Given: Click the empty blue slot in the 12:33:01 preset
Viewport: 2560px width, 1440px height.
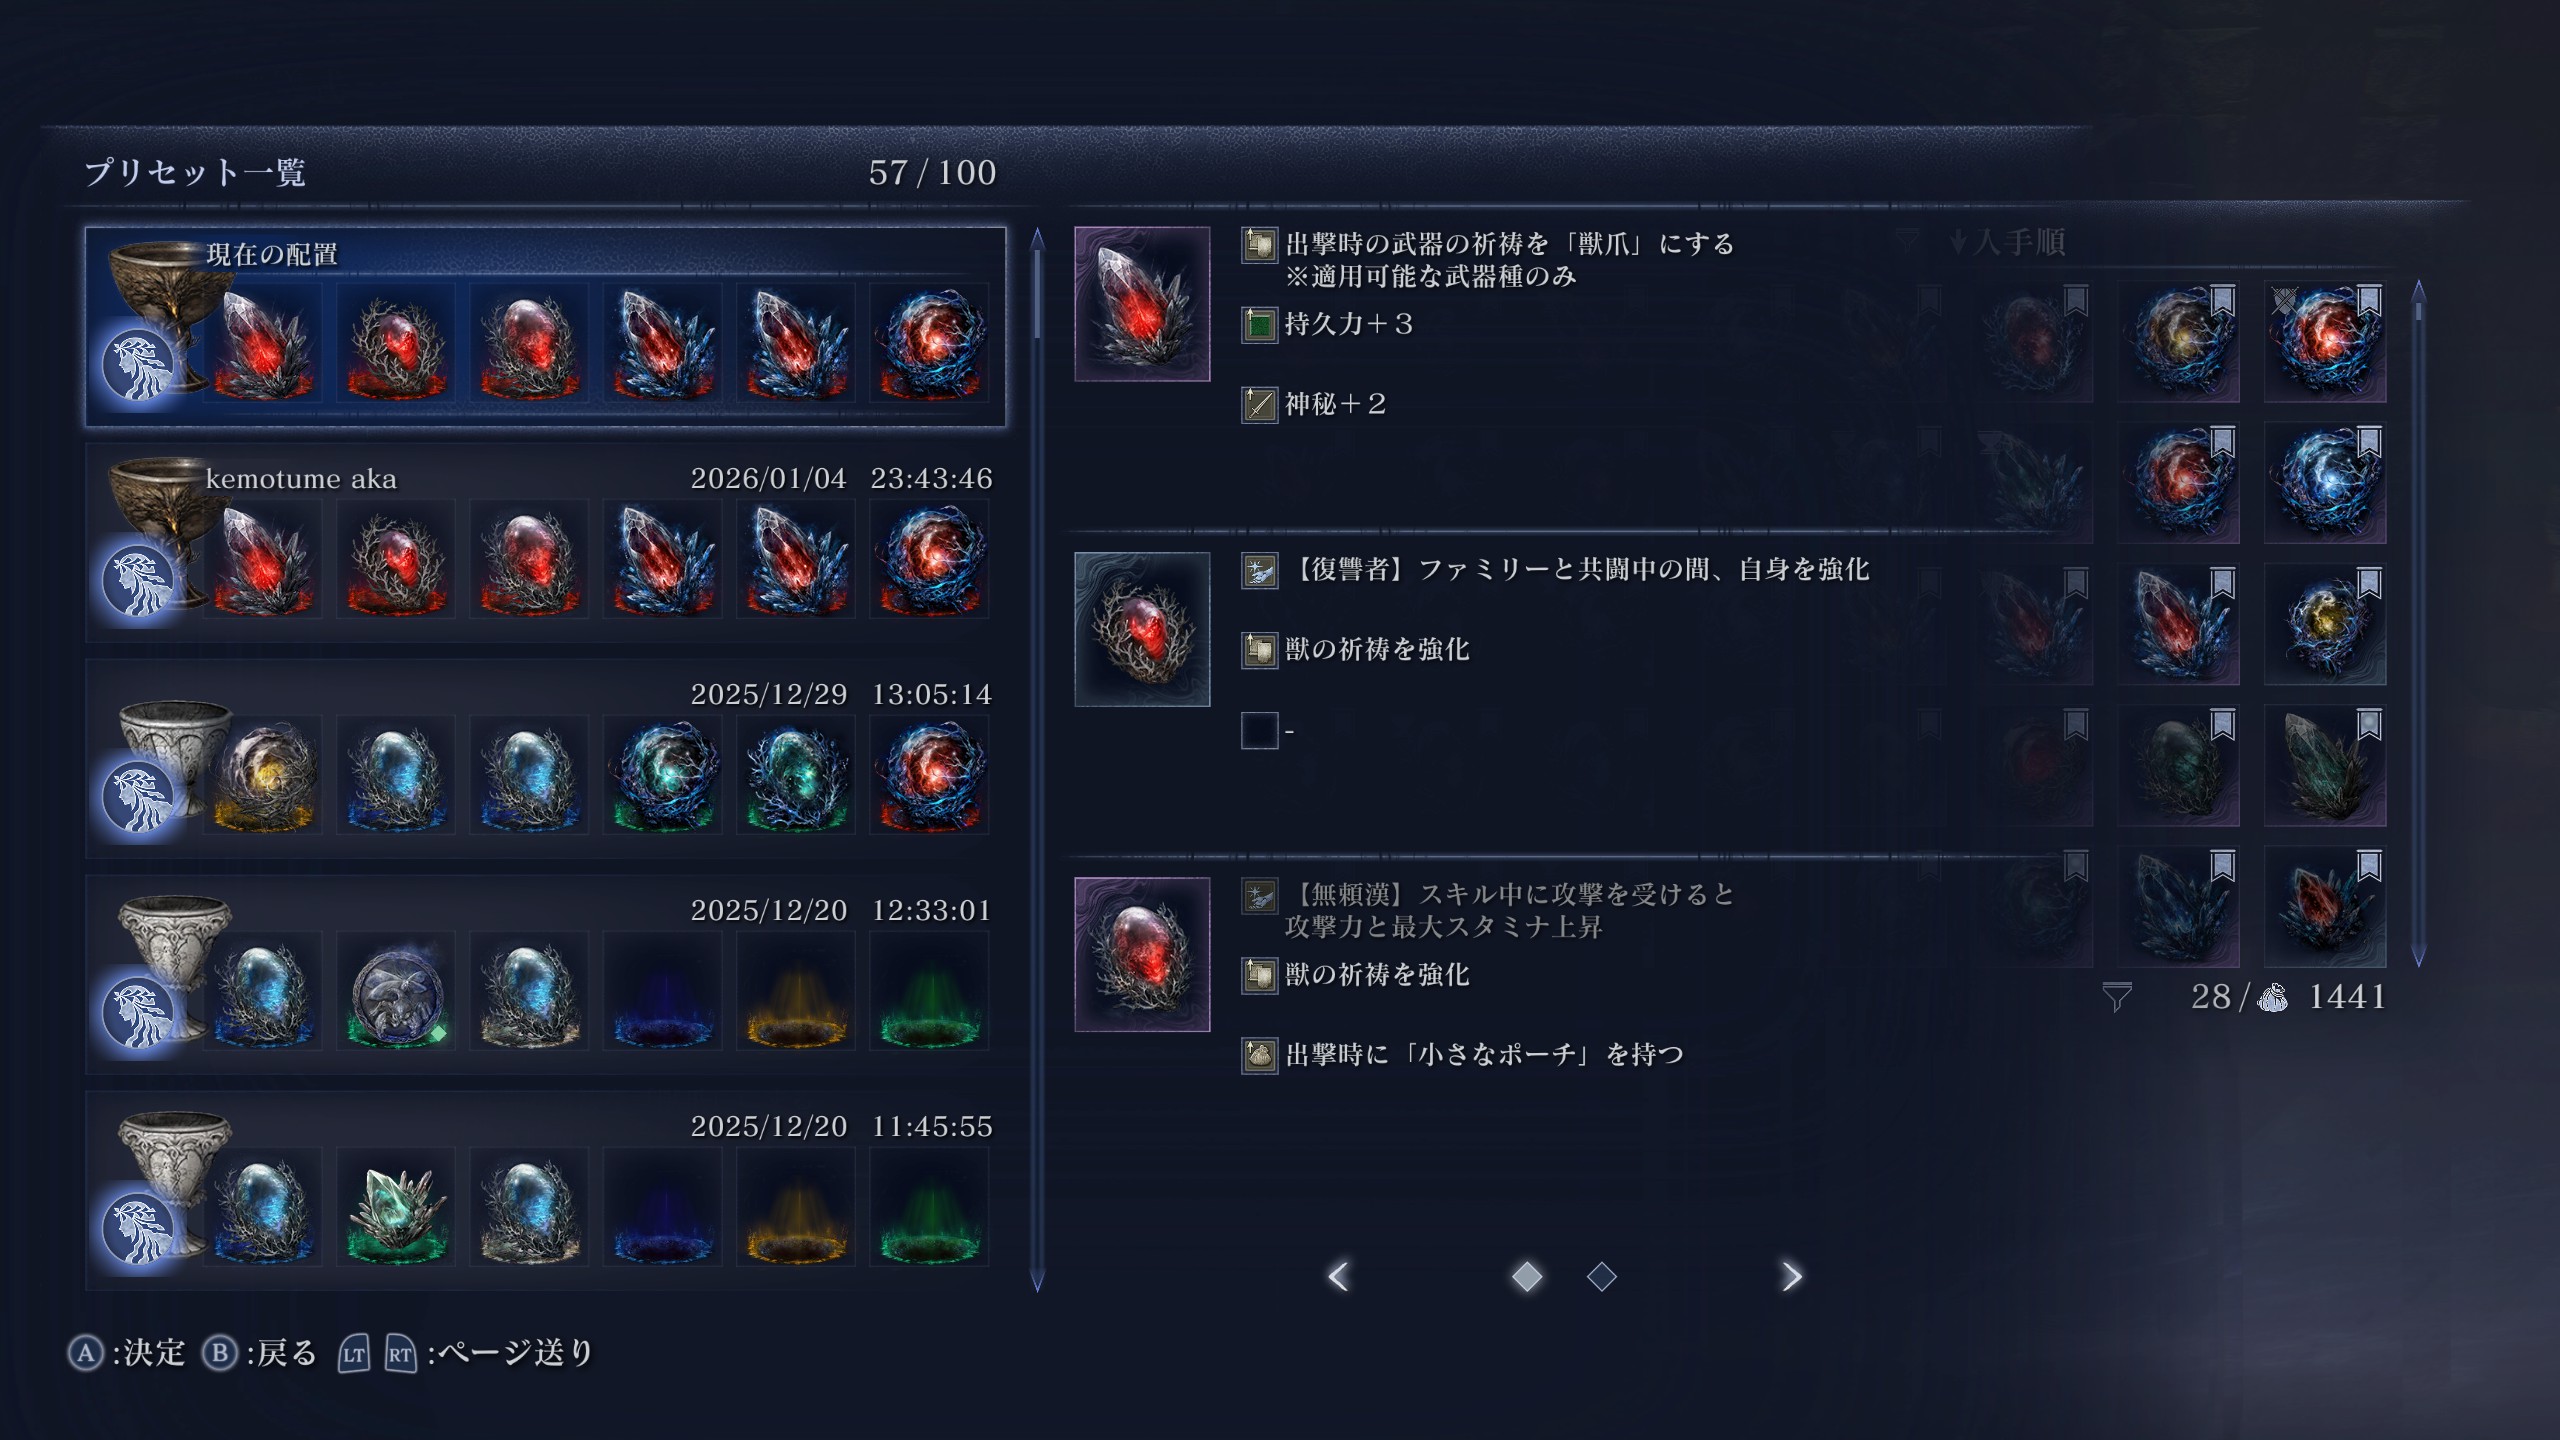Looking at the screenshot, I should 662,991.
